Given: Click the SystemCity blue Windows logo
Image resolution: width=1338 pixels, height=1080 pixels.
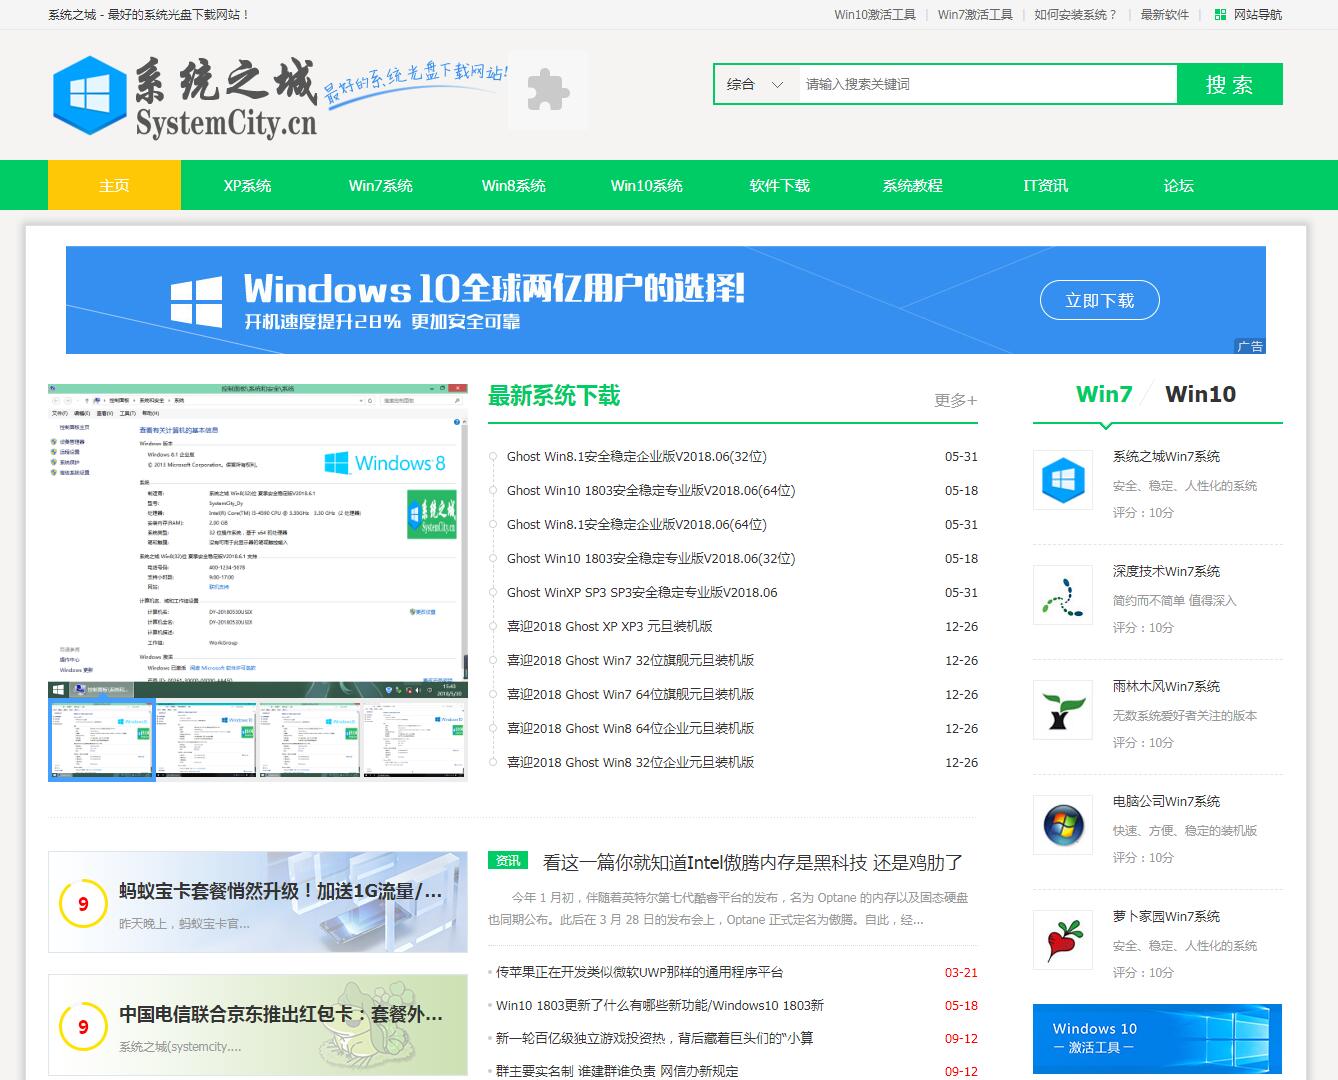Looking at the screenshot, I should pos(88,95).
